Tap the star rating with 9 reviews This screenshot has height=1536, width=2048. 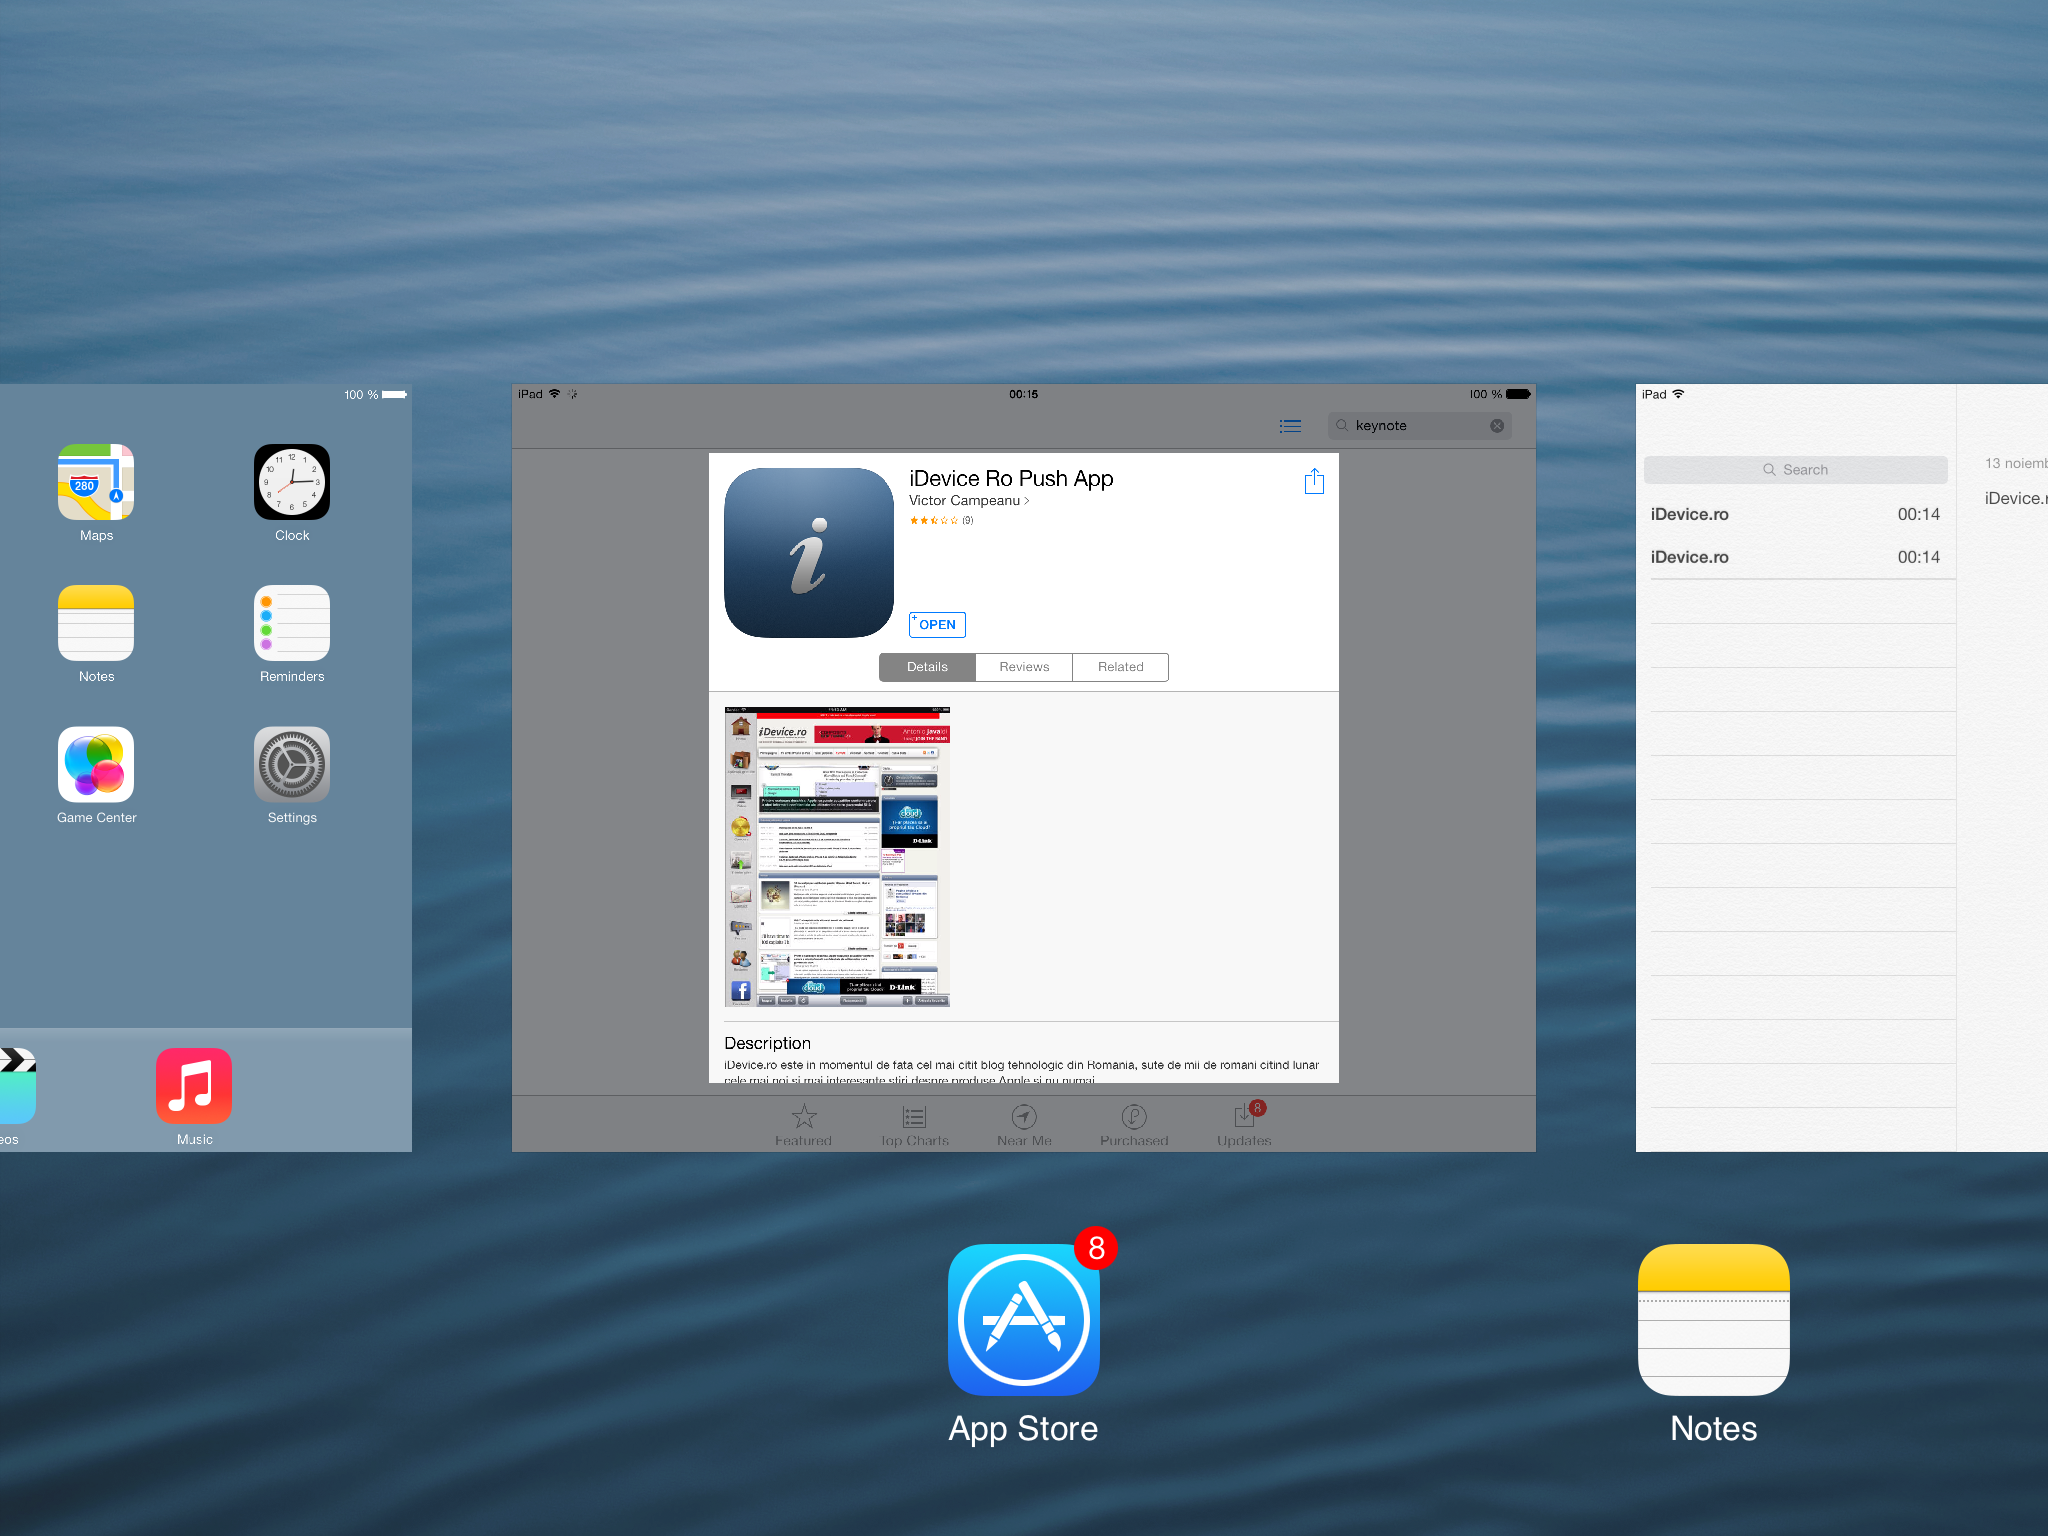941,520
